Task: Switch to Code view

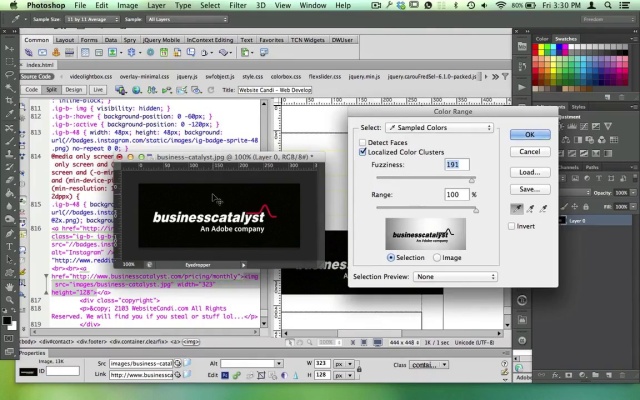Action: pos(31,90)
